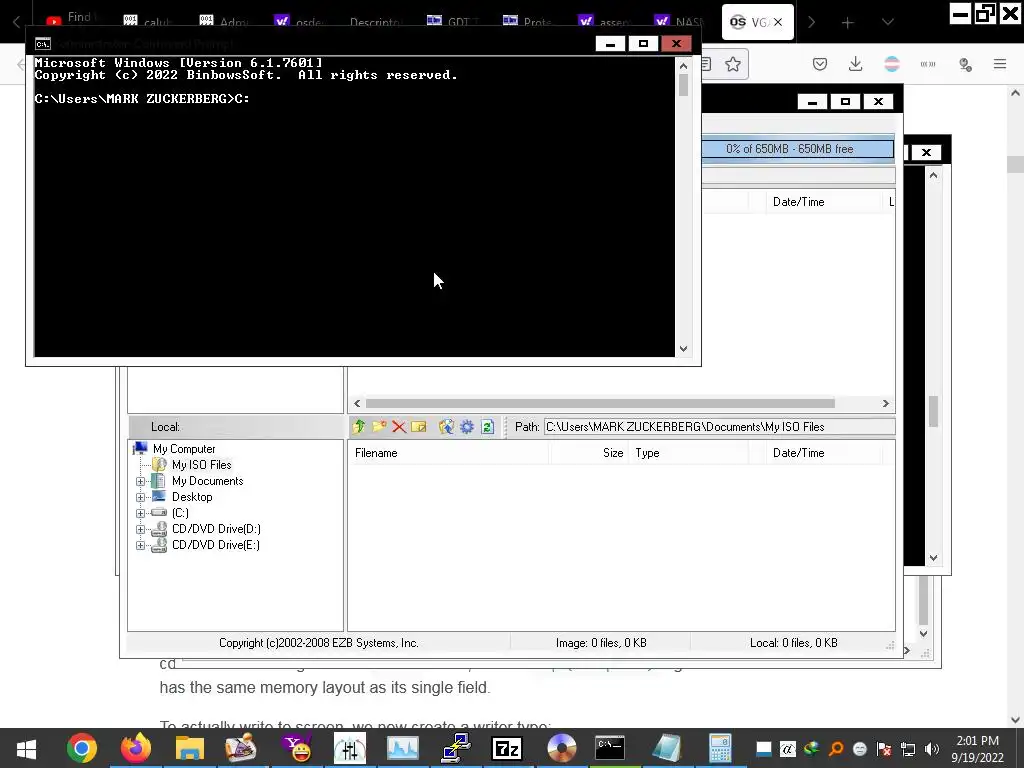
Task: Open the PuTTY taskbar icon
Action: tap(456, 748)
